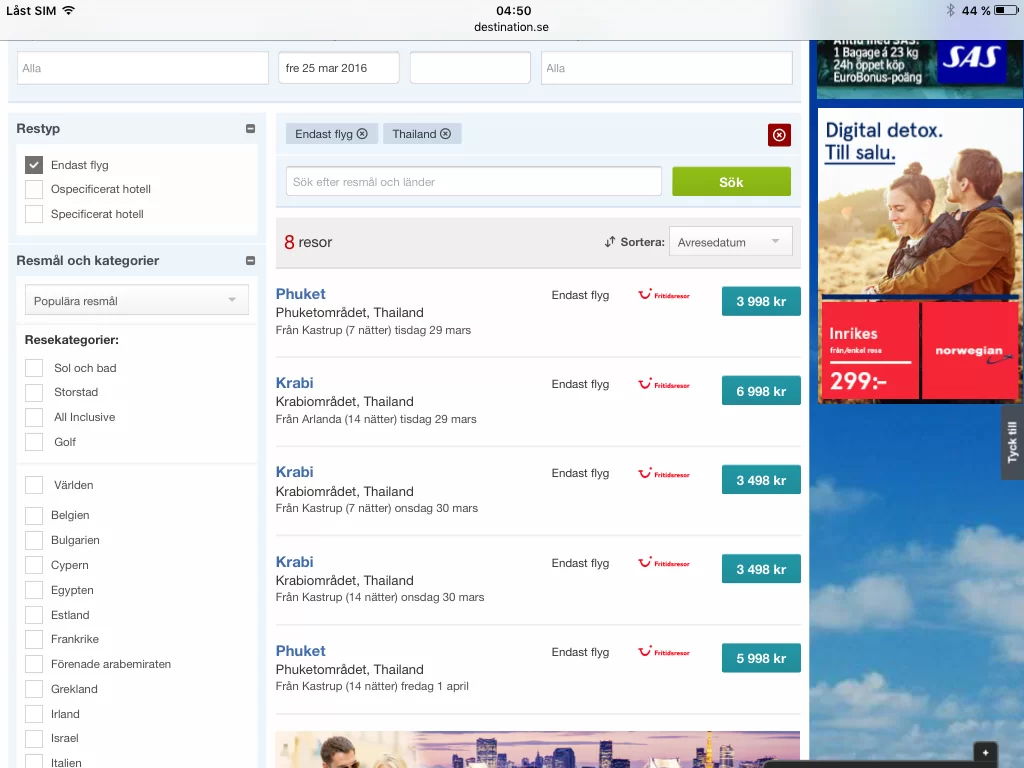Click the destination and country search field
The height and width of the screenshot is (768, 1024).
(x=474, y=182)
